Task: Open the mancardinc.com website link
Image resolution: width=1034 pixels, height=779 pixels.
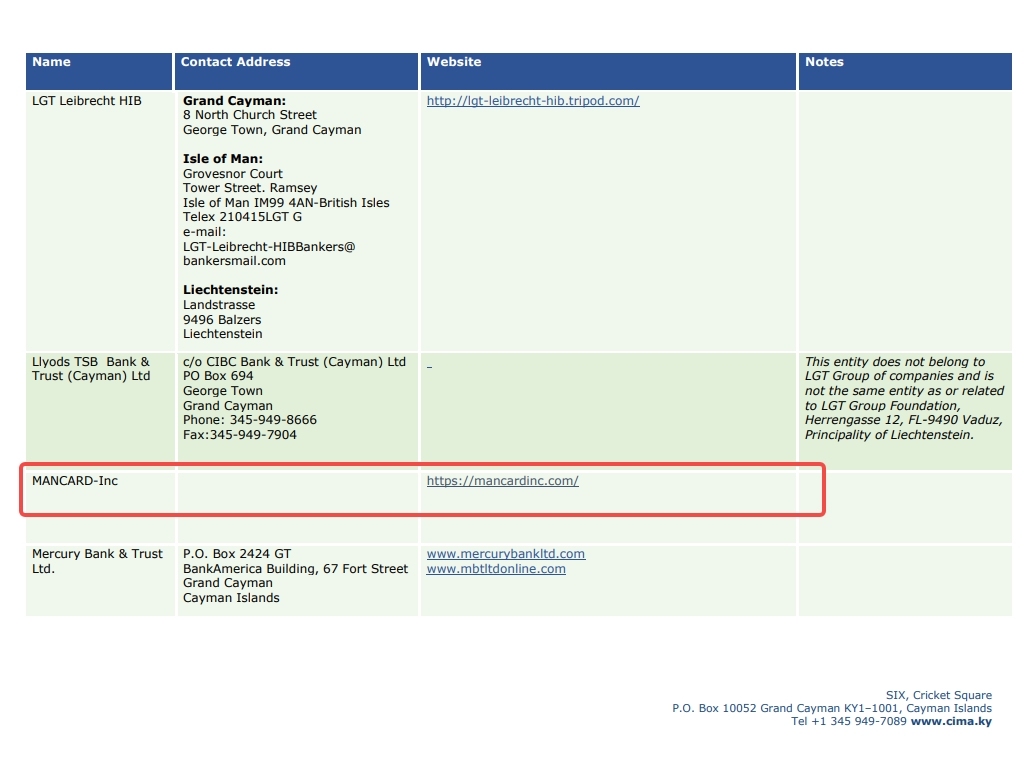Action: pos(502,481)
